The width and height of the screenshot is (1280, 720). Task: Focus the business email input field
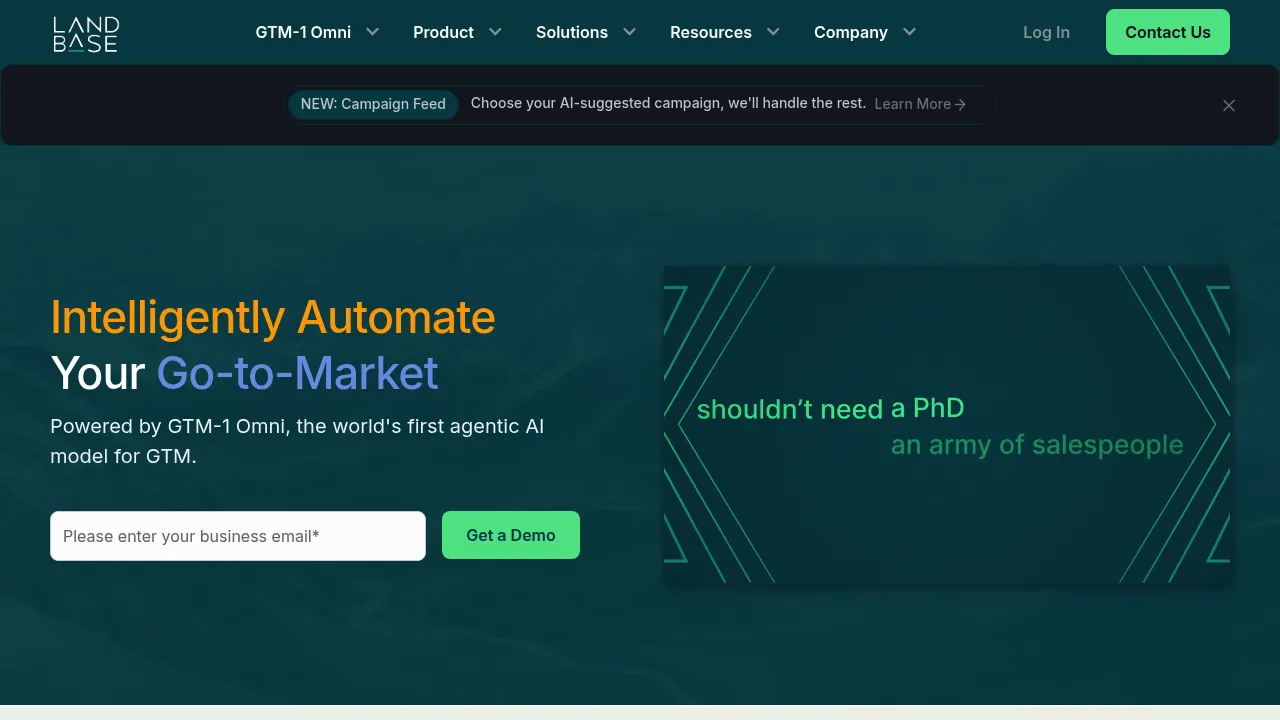pyautogui.click(x=238, y=536)
